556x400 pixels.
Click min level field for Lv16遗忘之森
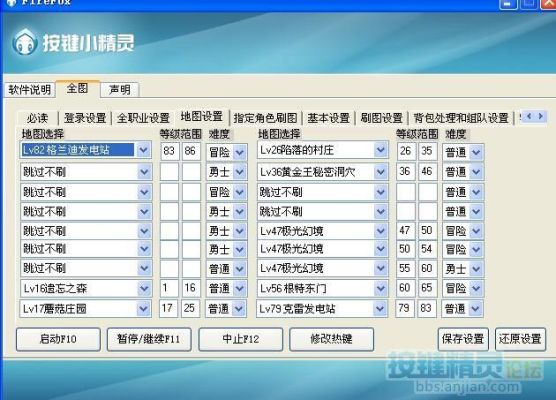click(x=169, y=288)
